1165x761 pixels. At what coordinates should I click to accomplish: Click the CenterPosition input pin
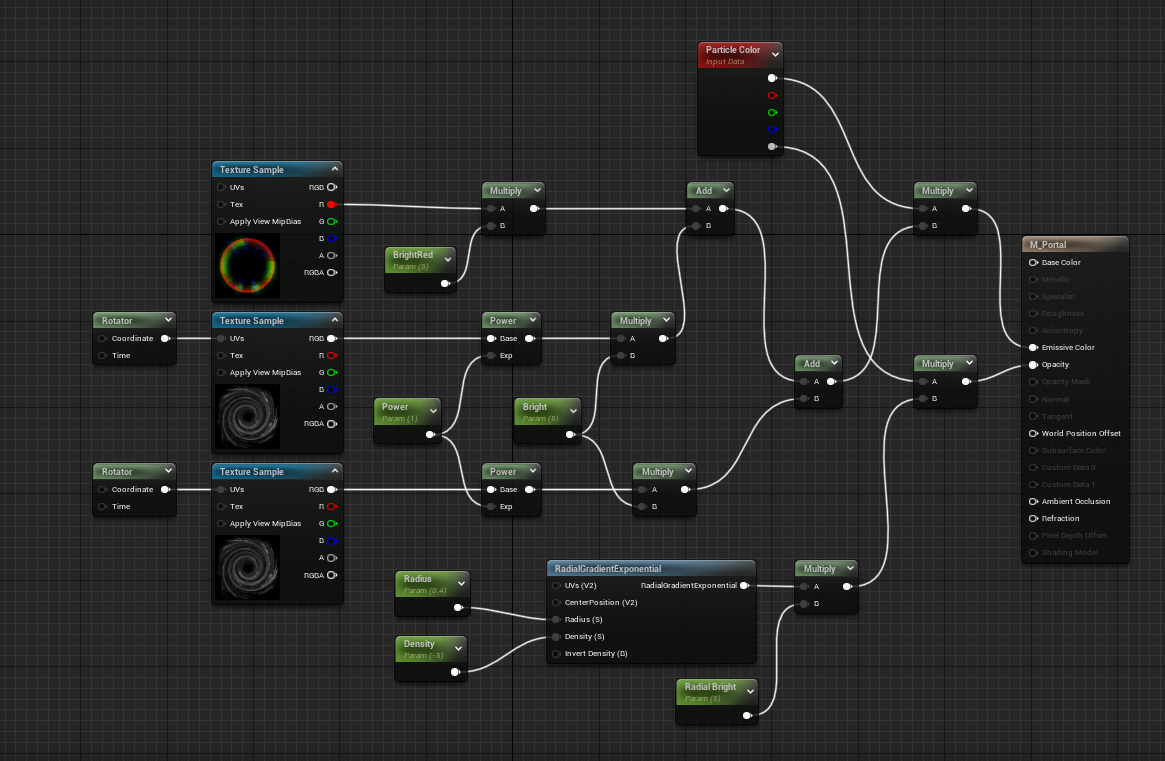556,603
